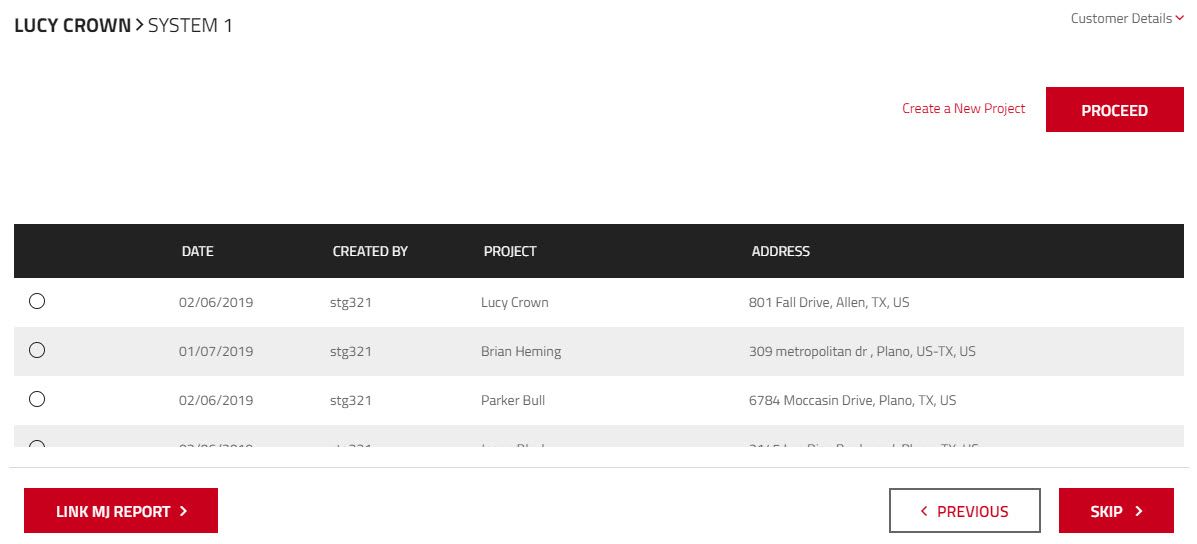The width and height of the screenshot is (1197, 544).
Task: Click the SKIP button
Action: (x=1116, y=510)
